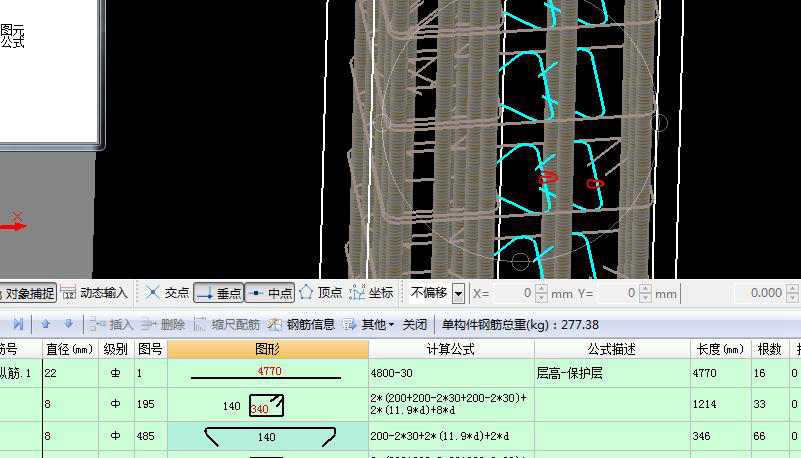Image resolution: width=801 pixels, height=458 pixels.
Task: Select the diameter cell with value 22
Action: pyautogui.click(x=70, y=373)
